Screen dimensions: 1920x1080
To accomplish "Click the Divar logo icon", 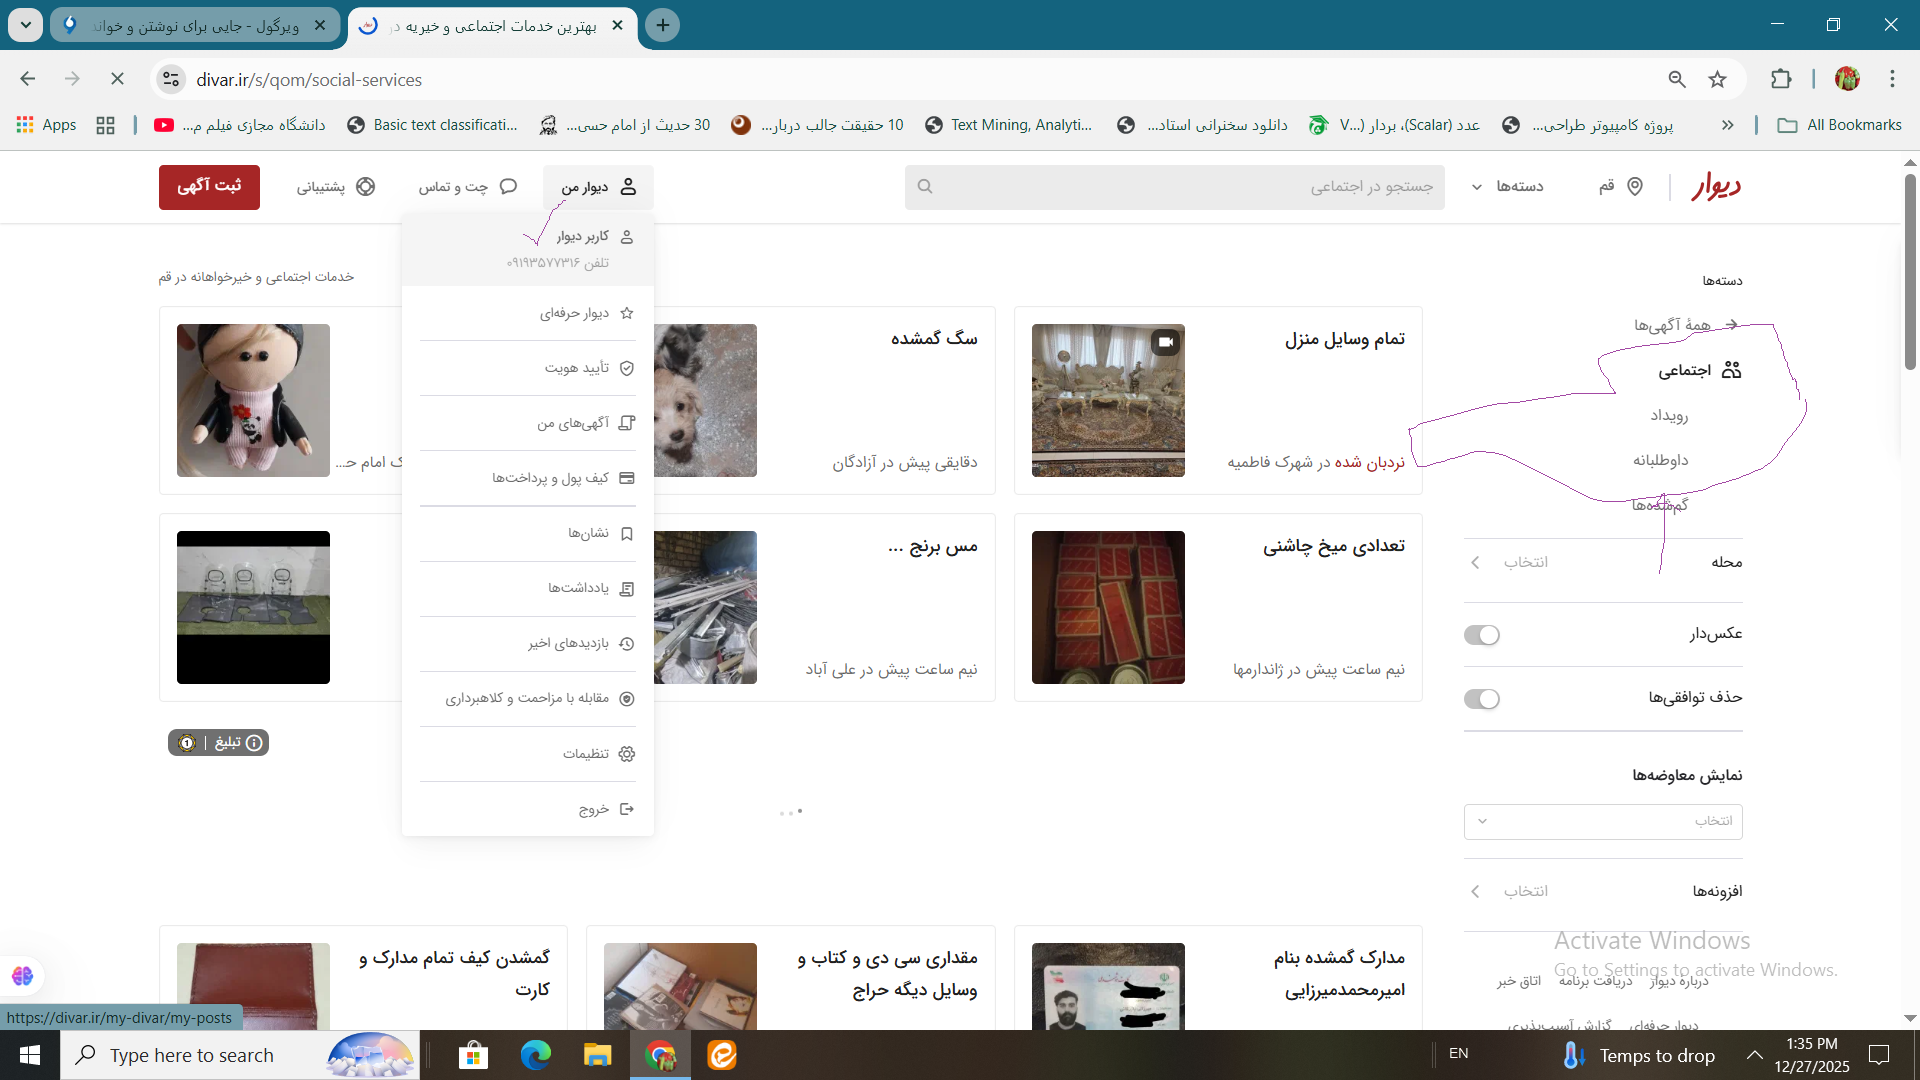I will tap(1716, 186).
